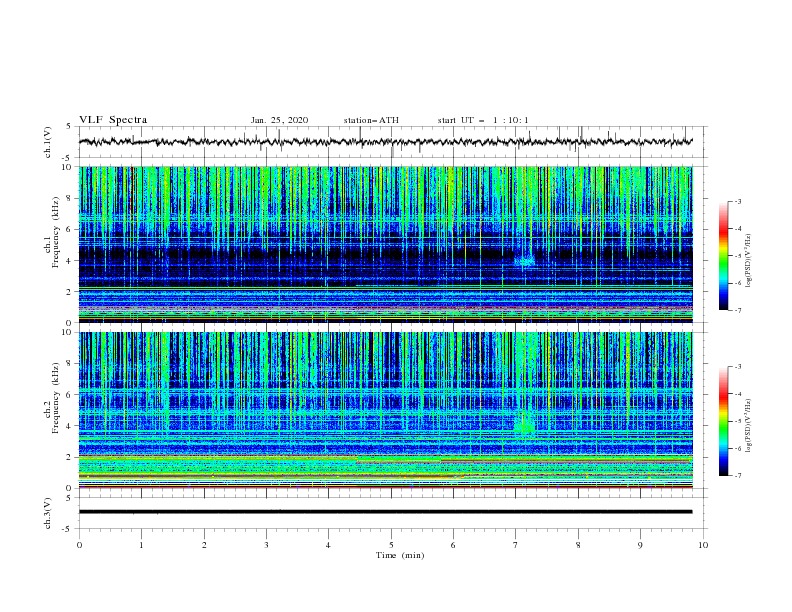Click the "station=ATH" header label
The height and width of the screenshot is (612, 792).
point(371,120)
